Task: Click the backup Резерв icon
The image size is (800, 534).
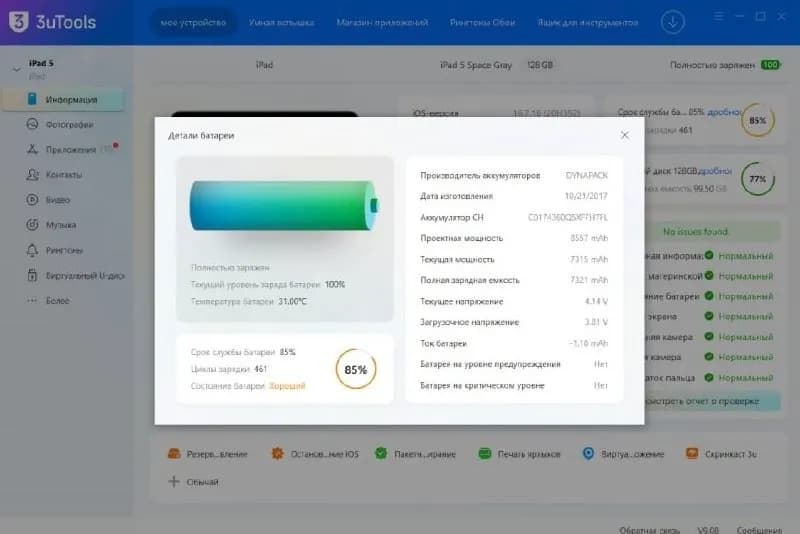Action: [x=174, y=453]
